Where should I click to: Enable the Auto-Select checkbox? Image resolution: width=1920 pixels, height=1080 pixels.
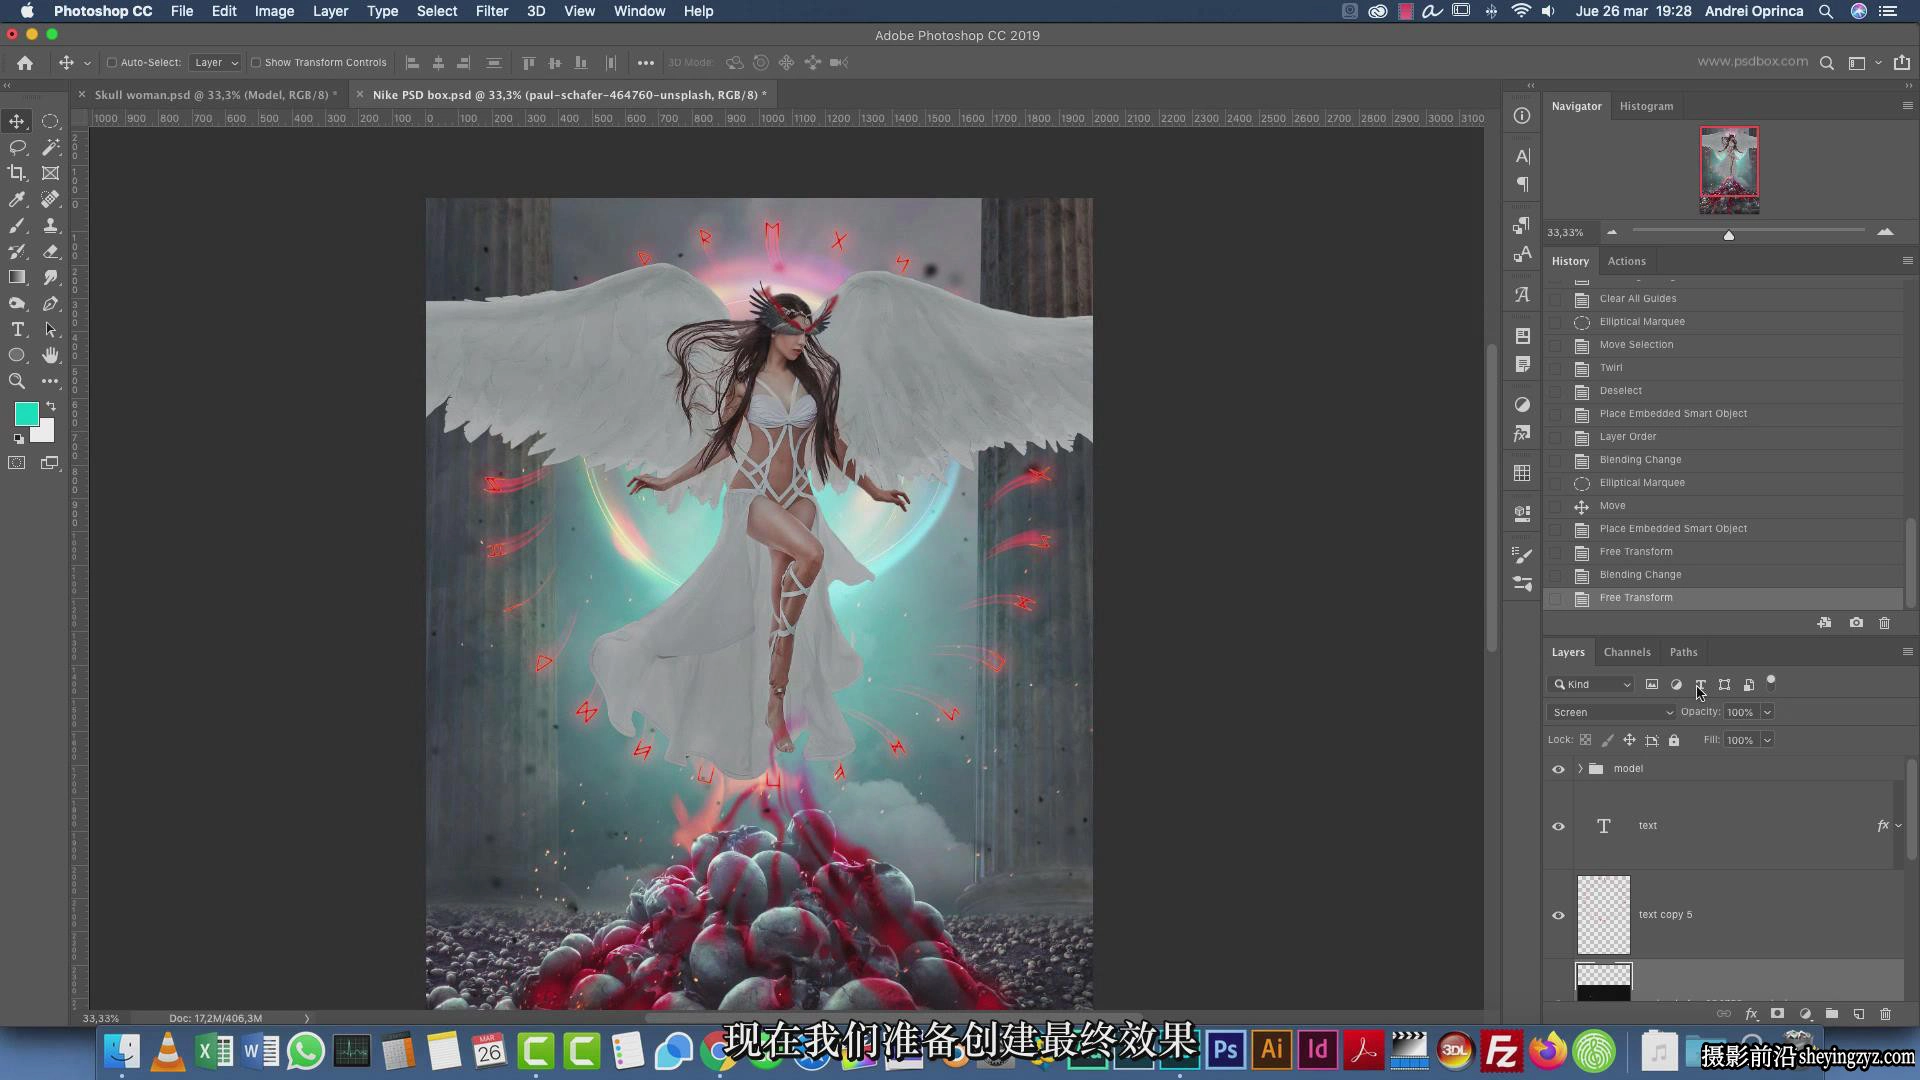pos(112,62)
